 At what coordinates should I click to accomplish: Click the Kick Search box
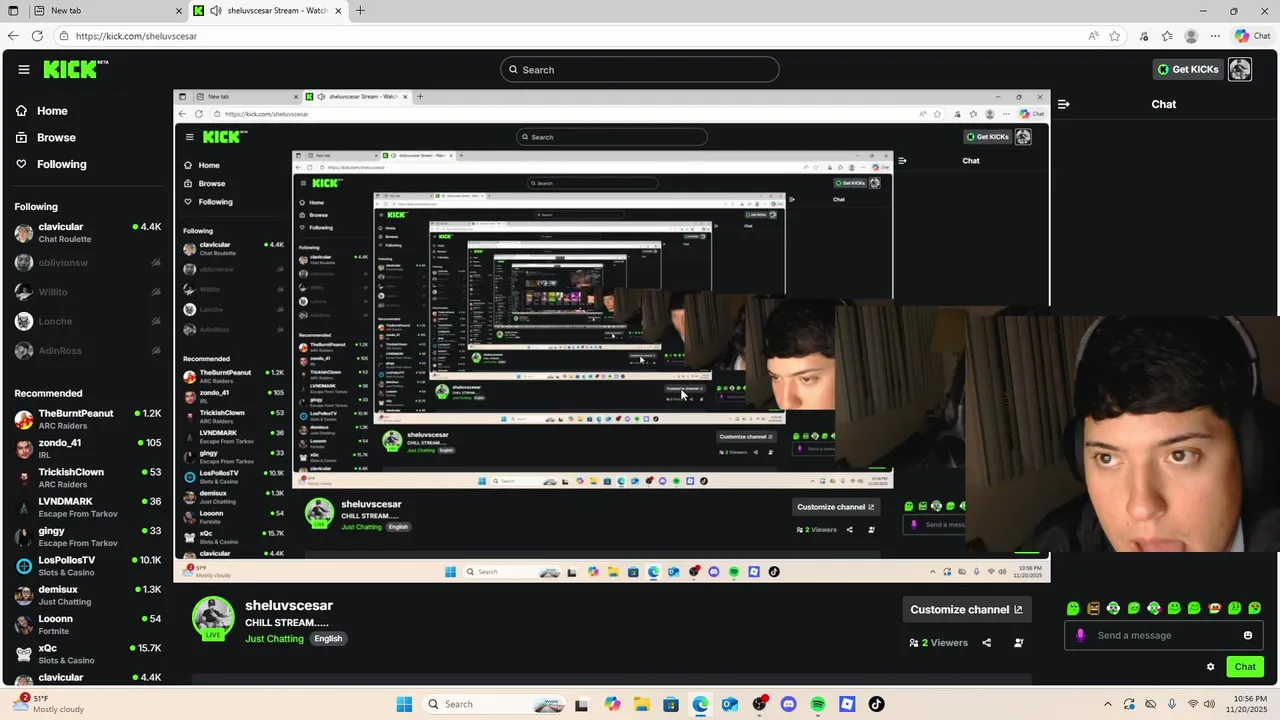pos(640,69)
